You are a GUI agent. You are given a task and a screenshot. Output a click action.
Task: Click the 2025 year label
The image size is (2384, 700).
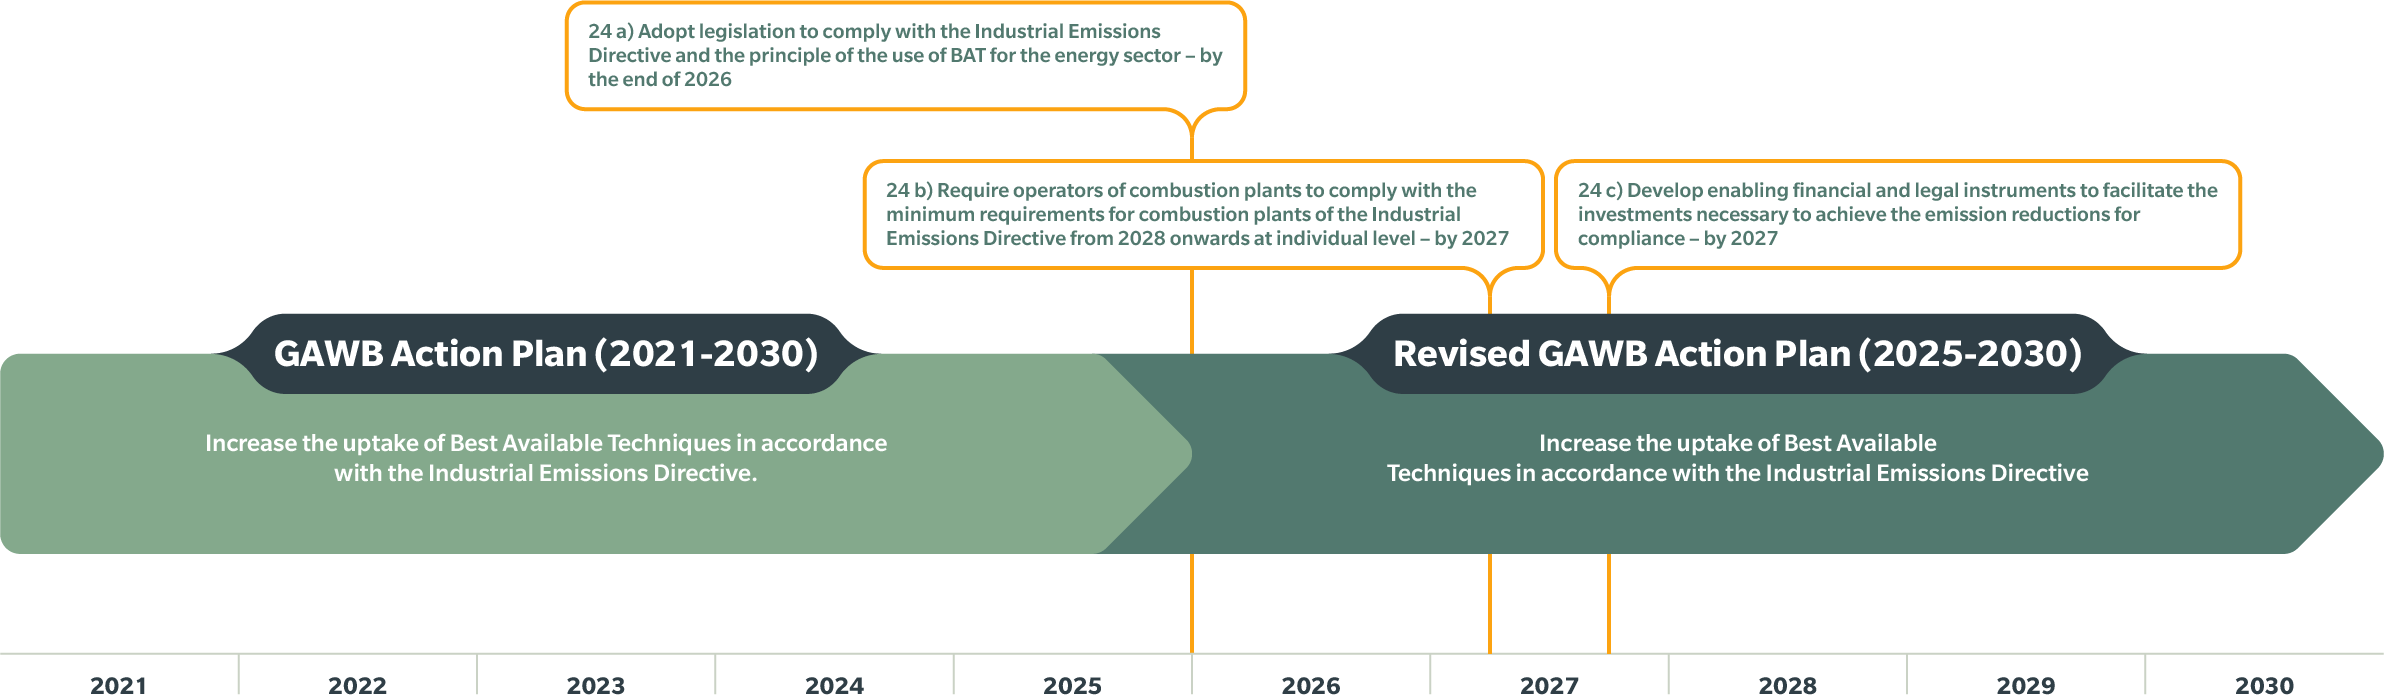pyautogui.click(x=1072, y=685)
